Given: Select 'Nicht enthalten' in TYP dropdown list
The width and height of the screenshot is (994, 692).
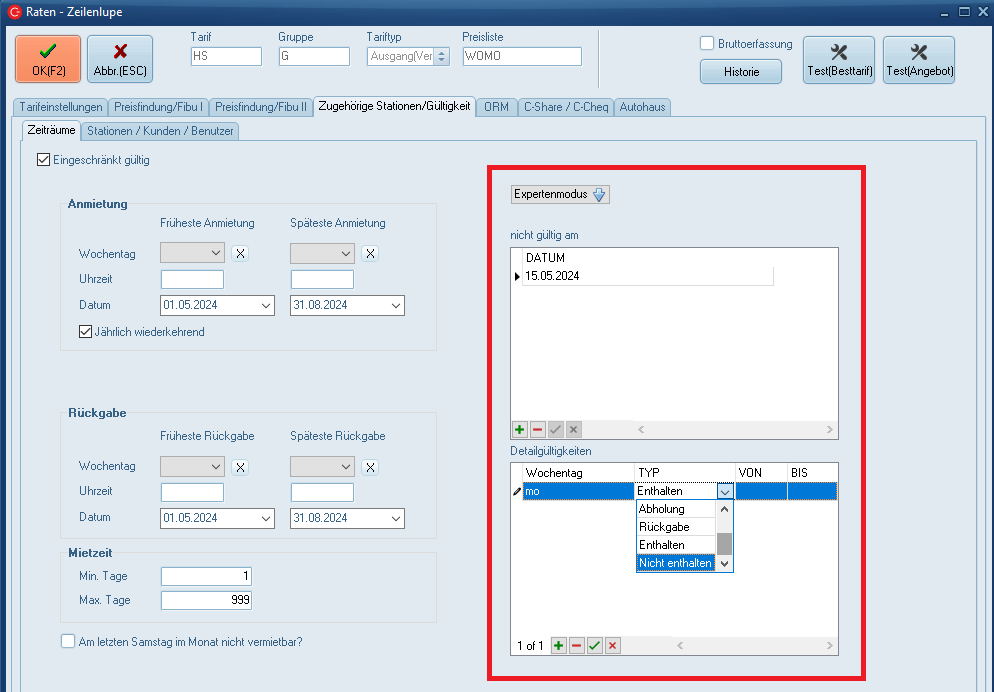Looking at the screenshot, I should [675, 563].
